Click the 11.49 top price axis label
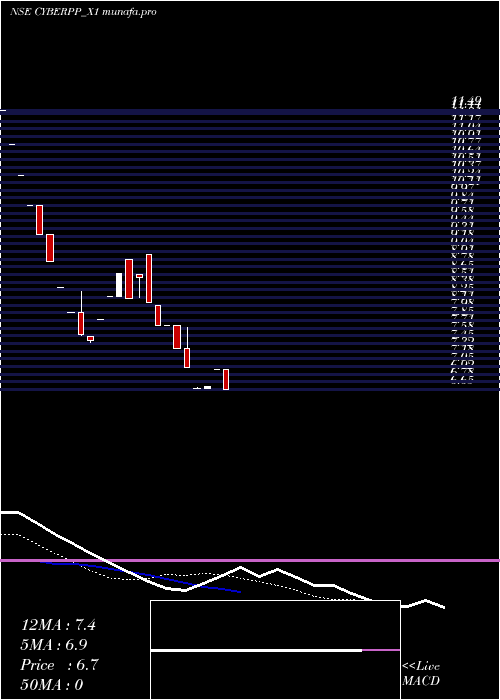Screen dimensions: 500x700 click(x=466, y=100)
